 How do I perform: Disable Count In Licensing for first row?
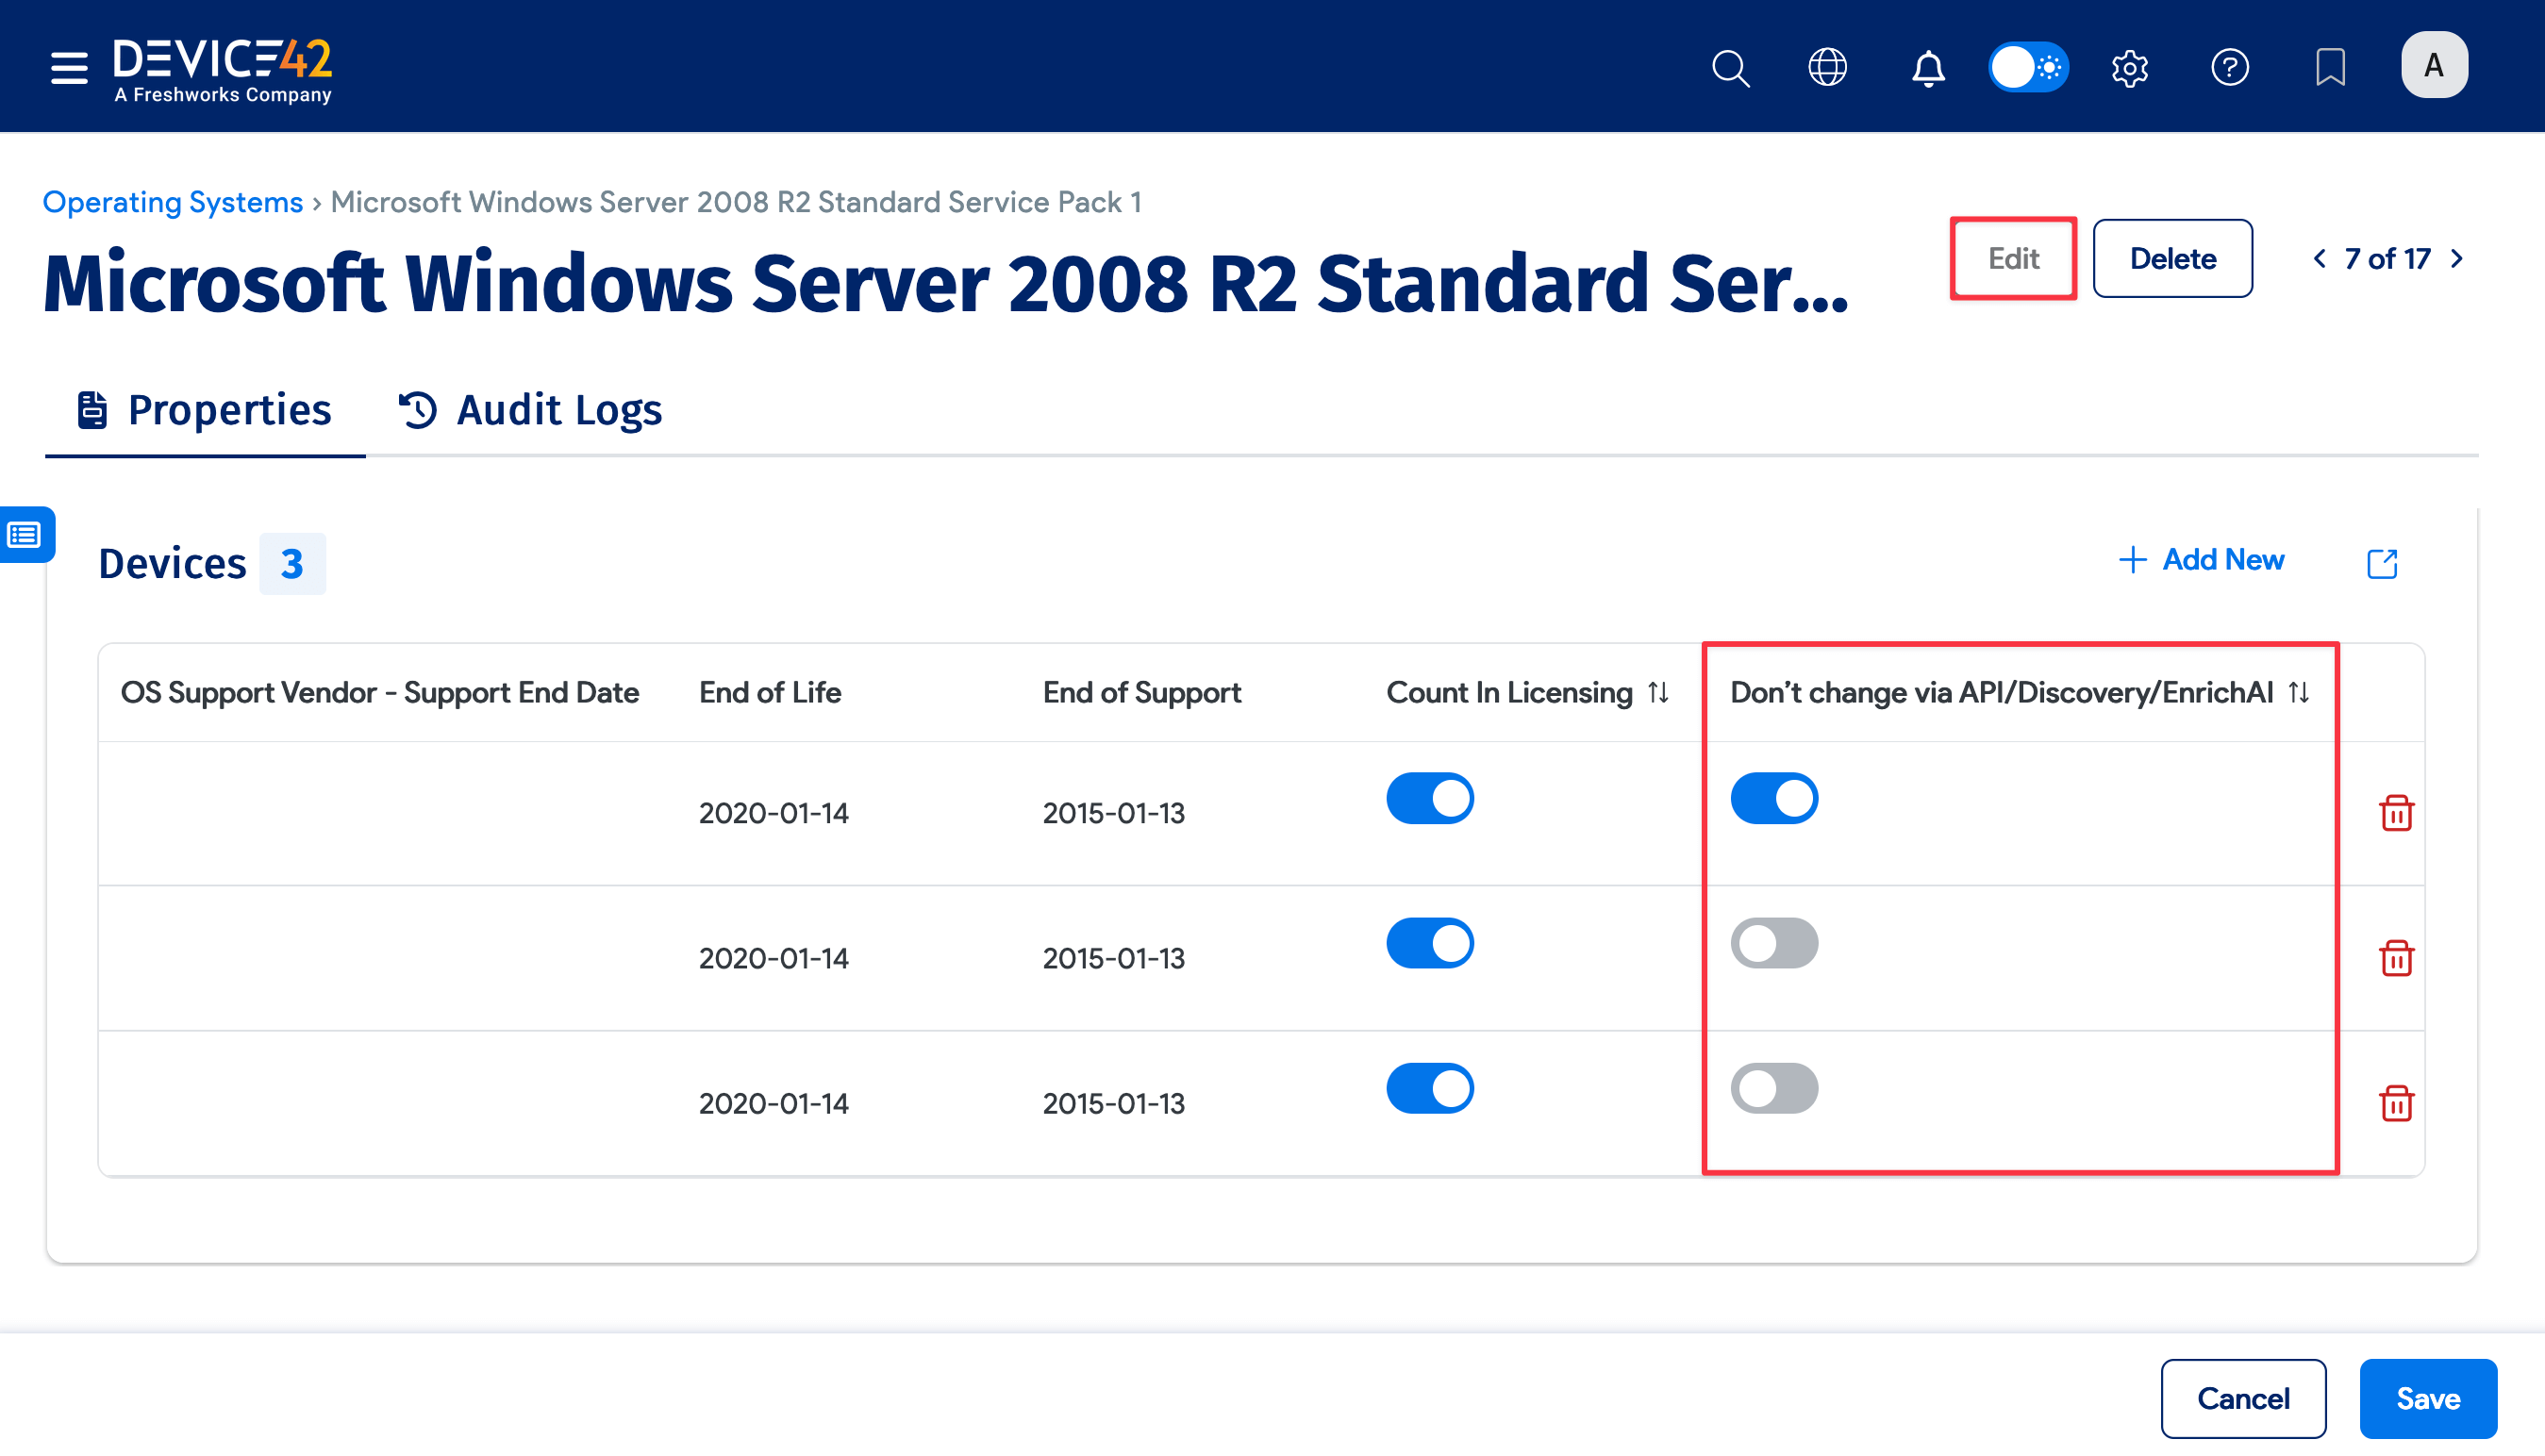[x=1430, y=798]
